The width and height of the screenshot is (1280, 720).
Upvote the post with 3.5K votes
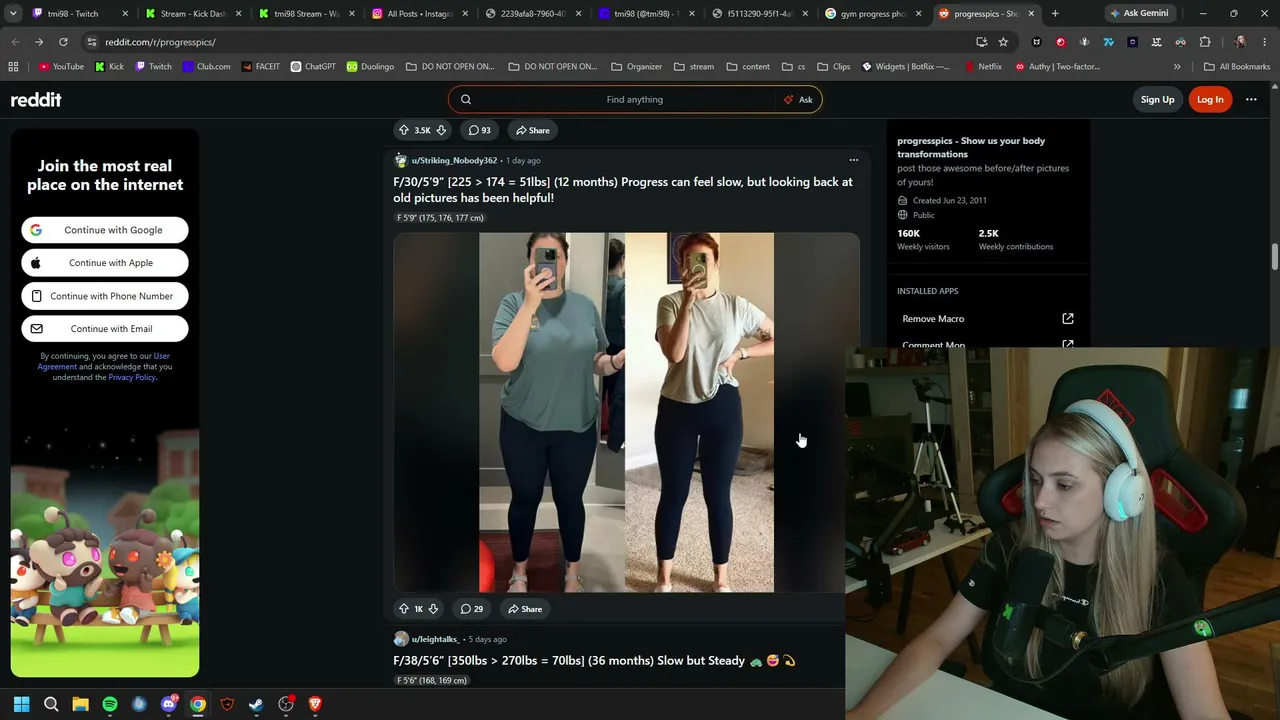point(404,130)
